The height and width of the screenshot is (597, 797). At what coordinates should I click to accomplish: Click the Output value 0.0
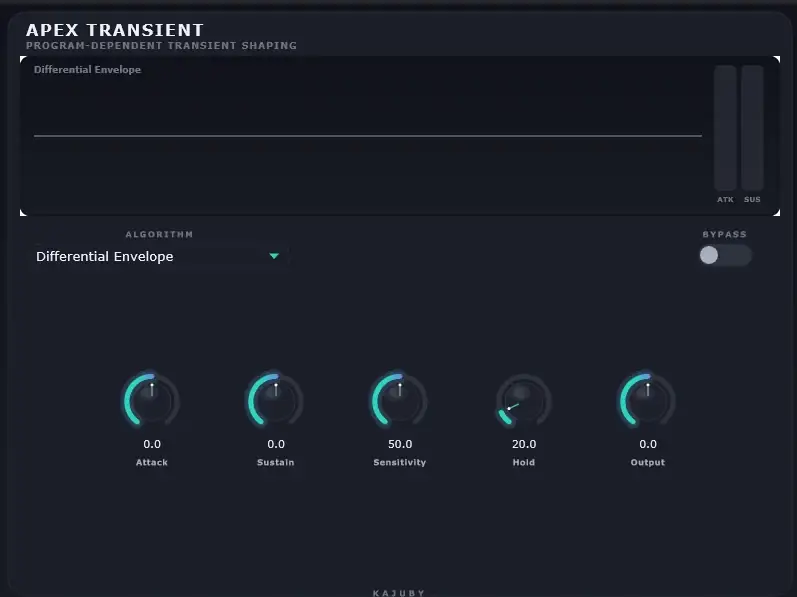click(x=648, y=444)
